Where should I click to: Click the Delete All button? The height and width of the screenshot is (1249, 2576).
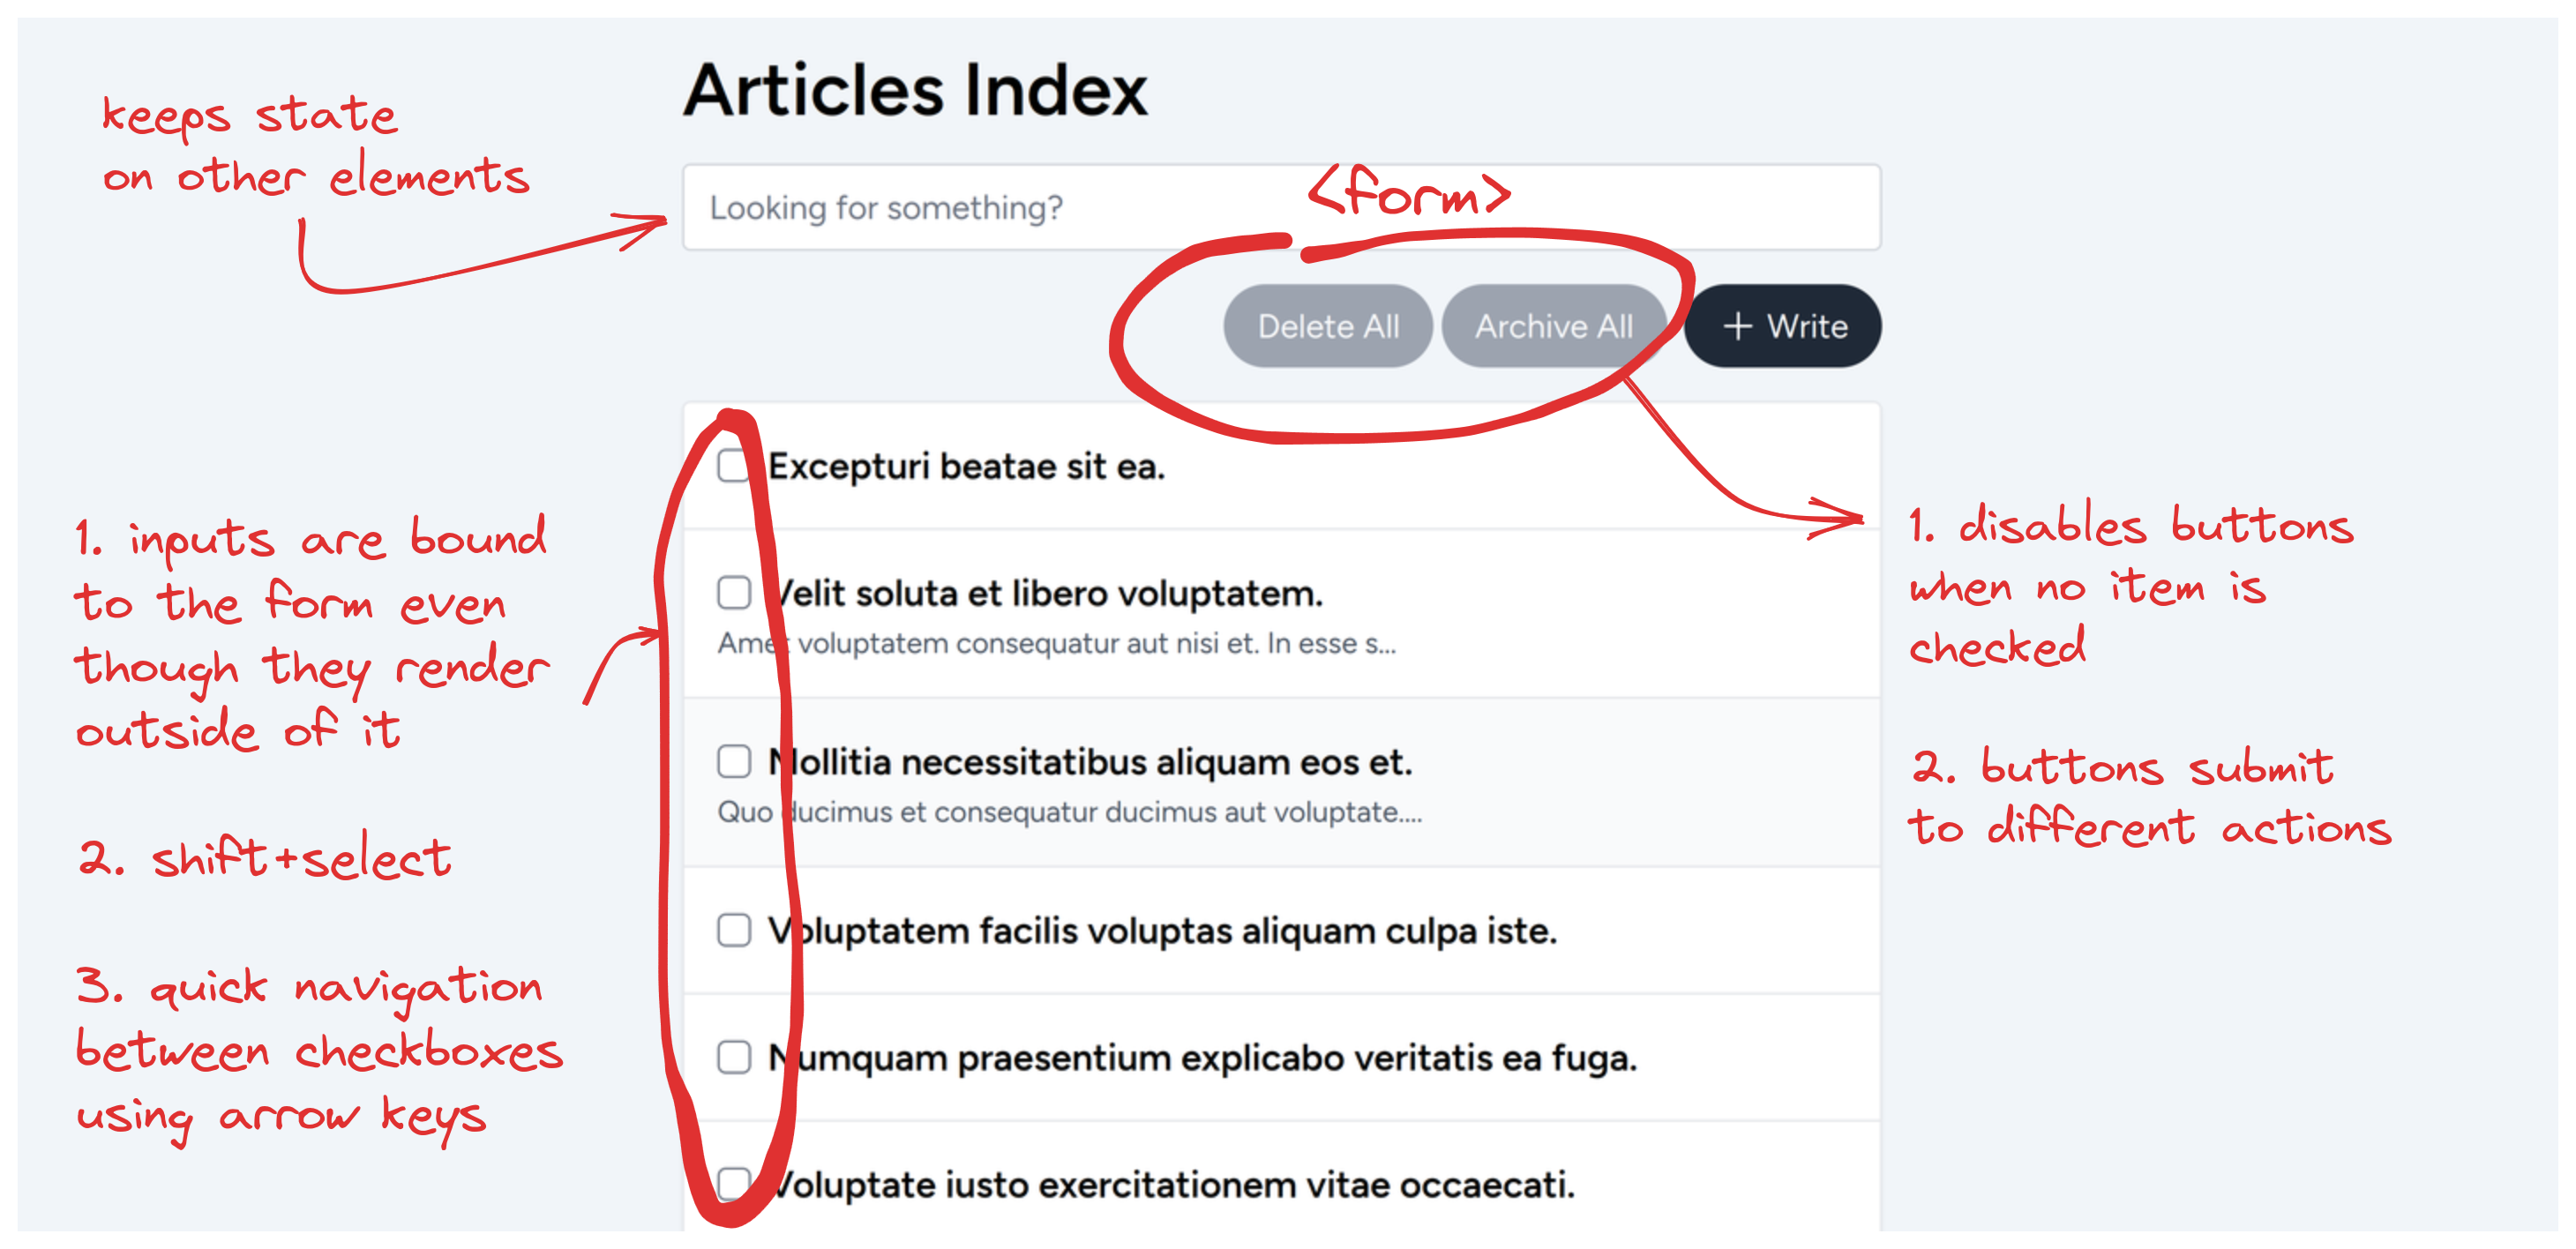1327,326
